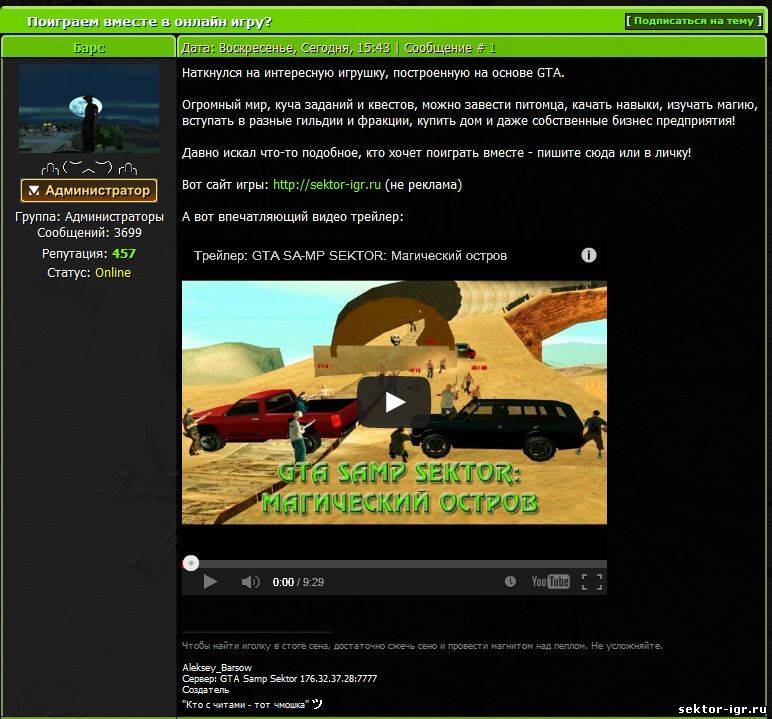Toggle fullscreen video mode
Viewport: 772px width, 719px height.
tap(592, 582)
